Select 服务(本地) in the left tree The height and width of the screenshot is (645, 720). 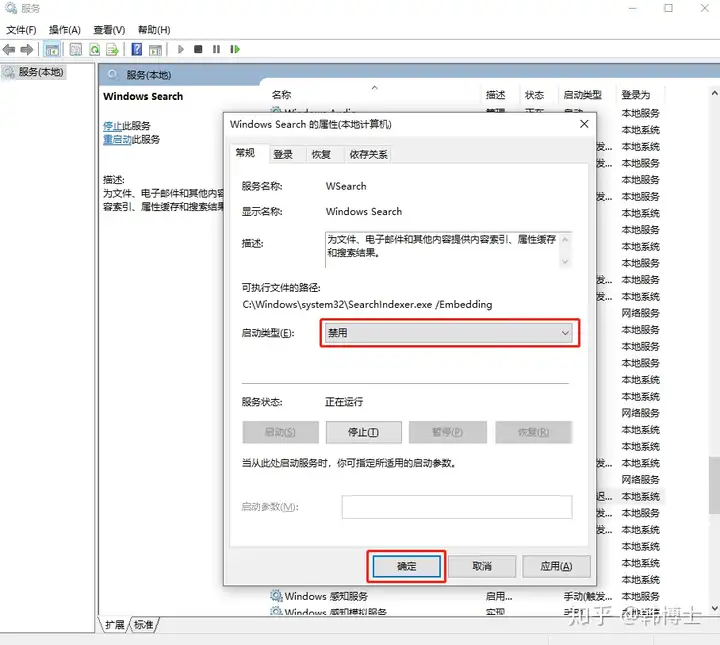(x=40, y=72)
